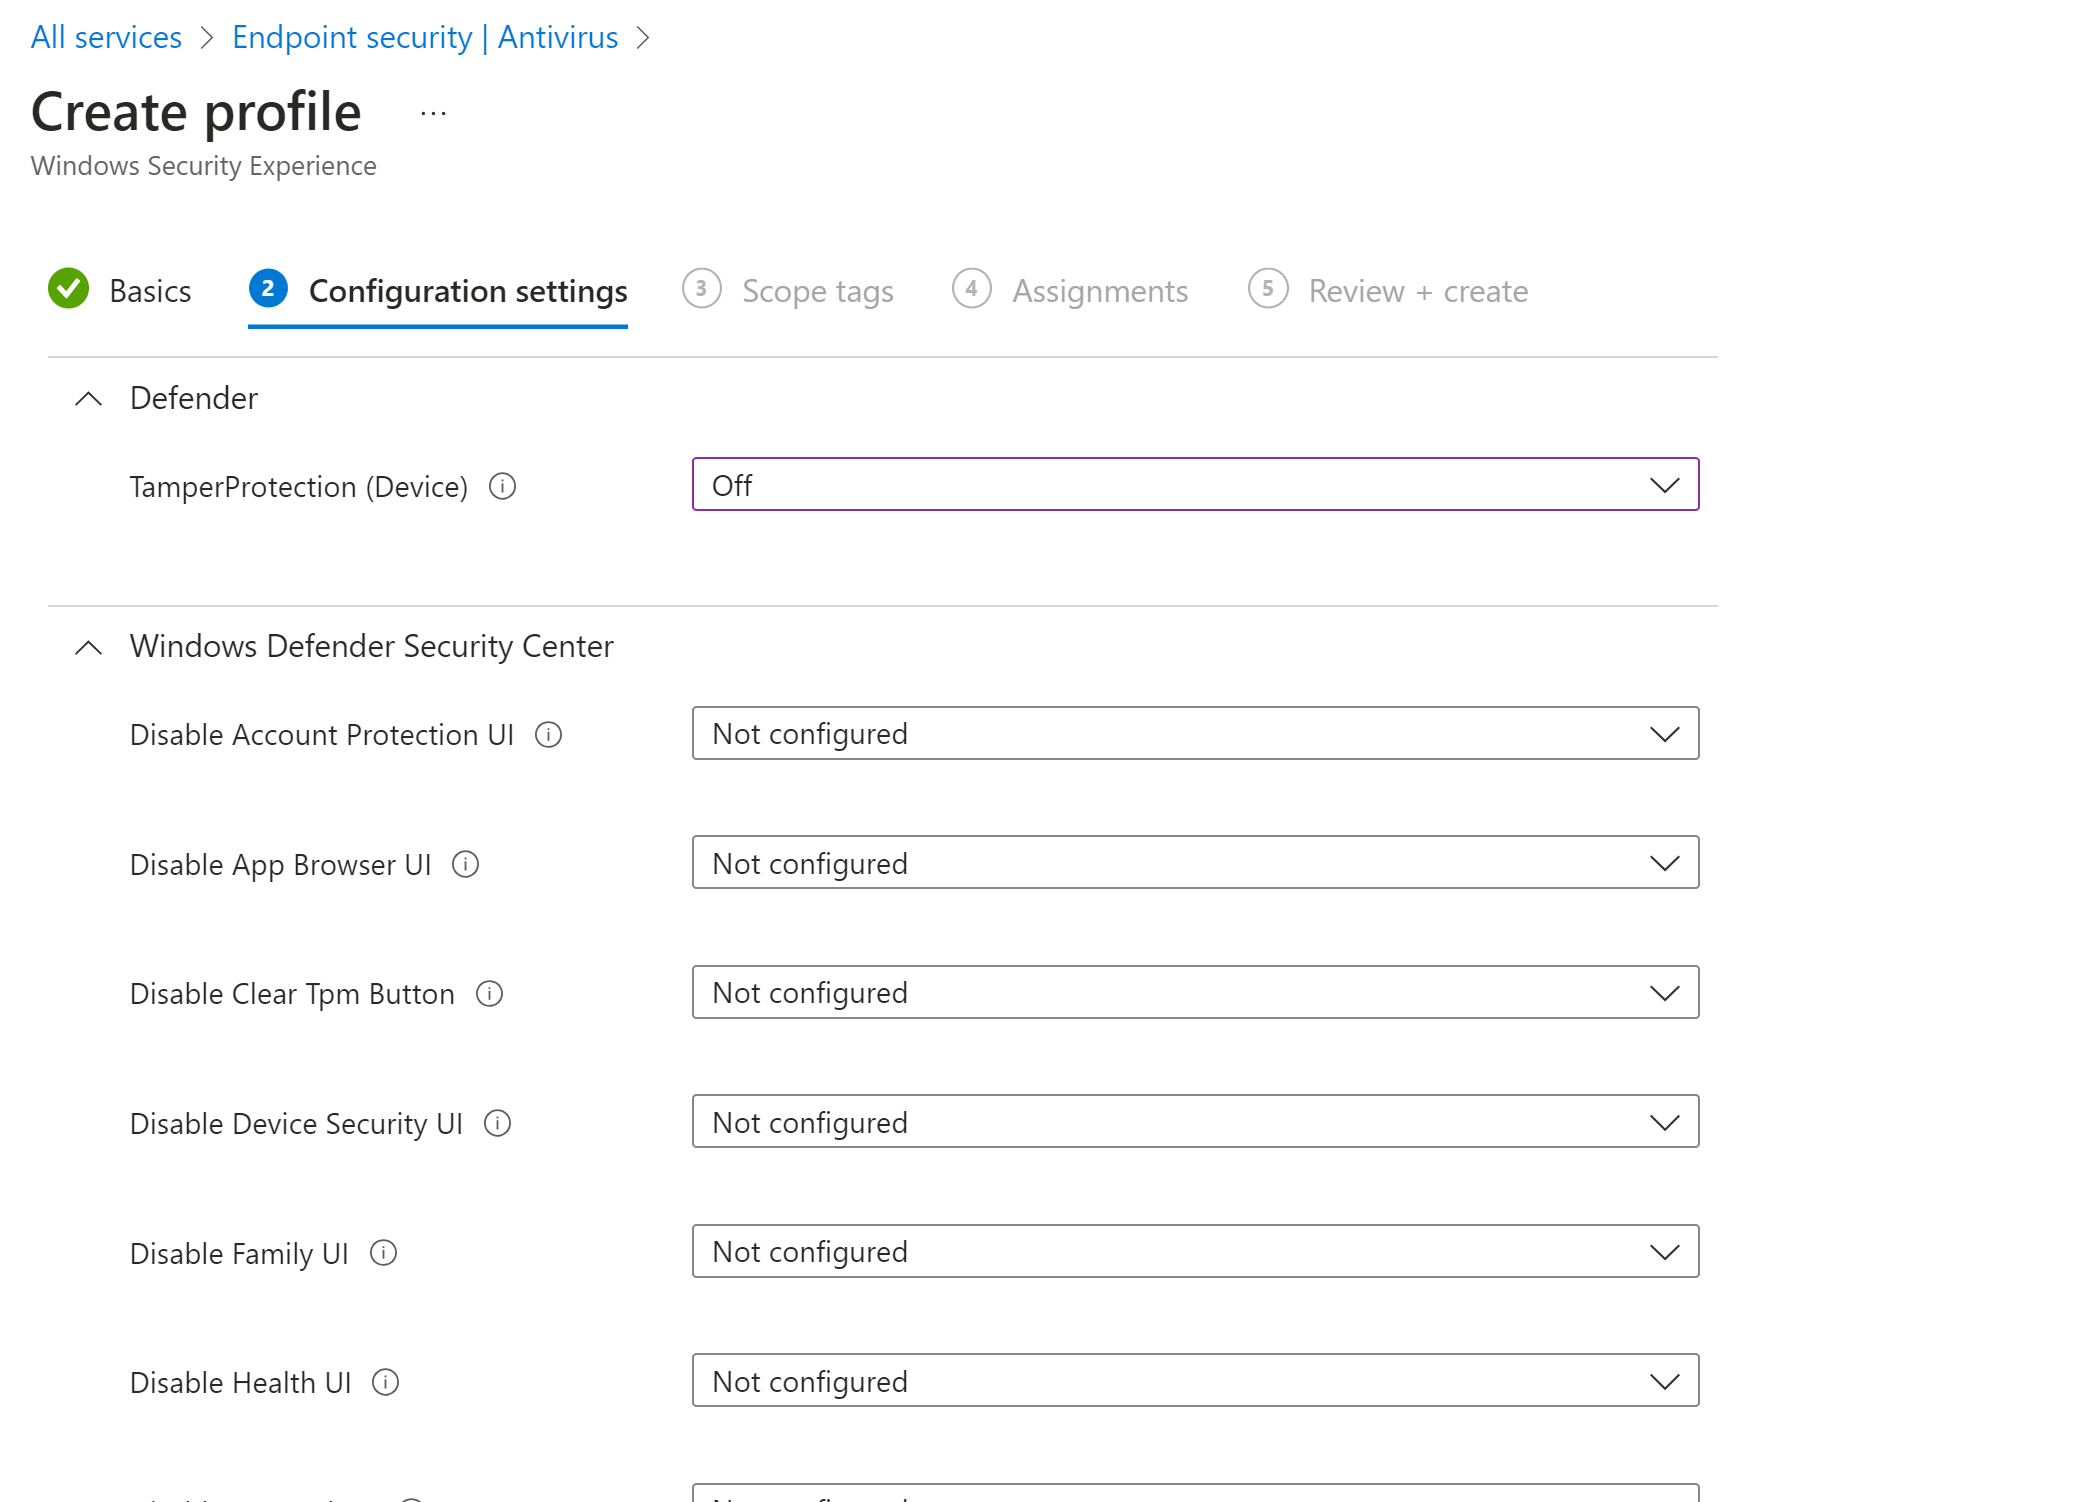Click the info icon beside Disable Health UI
2083x1502 pixels.
(384, 1382)
